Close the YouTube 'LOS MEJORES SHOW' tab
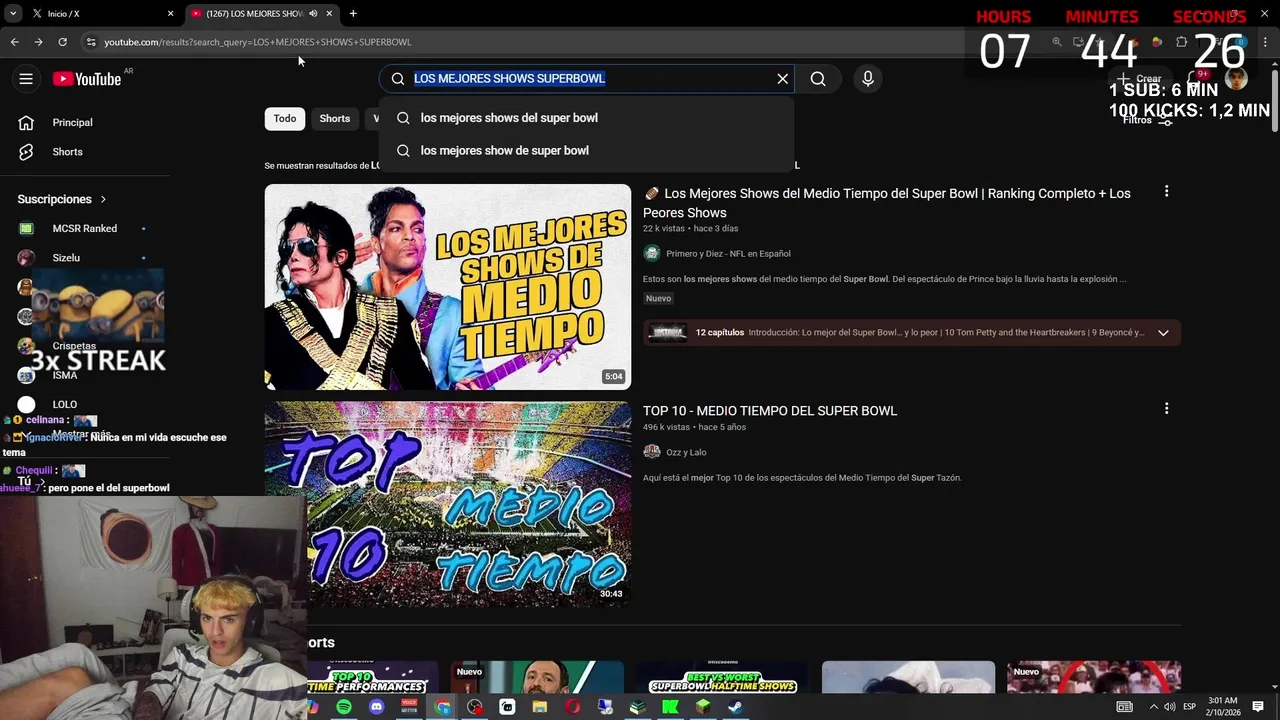 (x=329, y=14)
